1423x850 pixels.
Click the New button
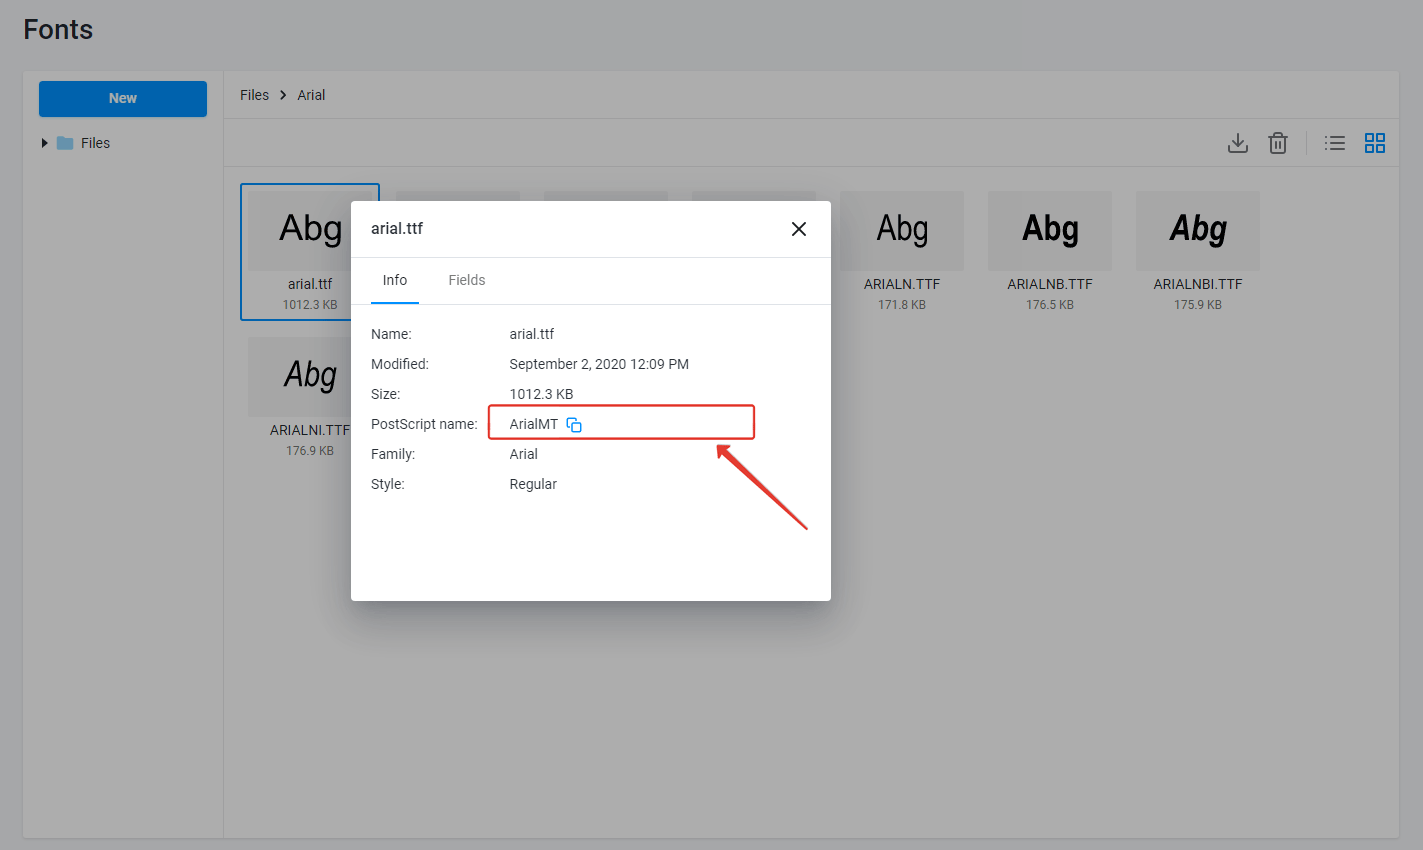click(123, 98)
